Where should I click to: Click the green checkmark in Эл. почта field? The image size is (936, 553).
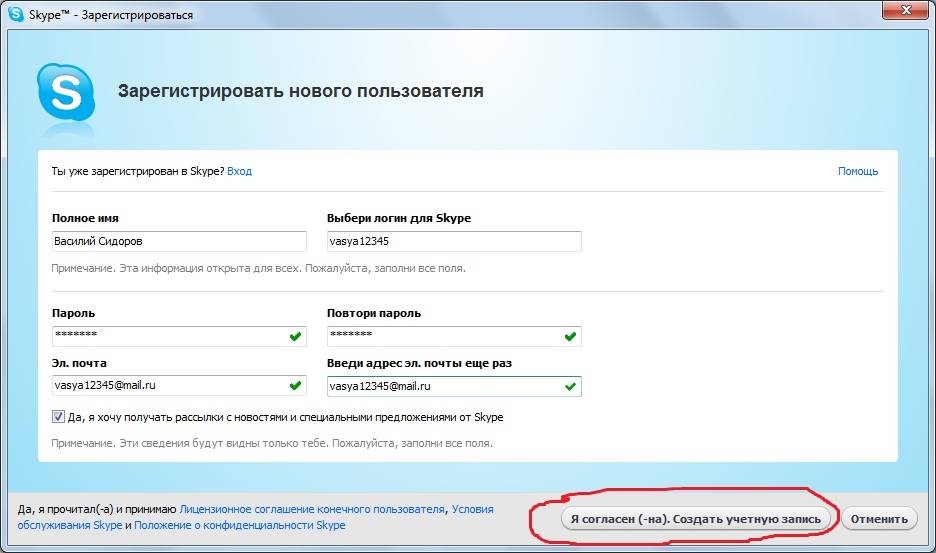point(295,385)
